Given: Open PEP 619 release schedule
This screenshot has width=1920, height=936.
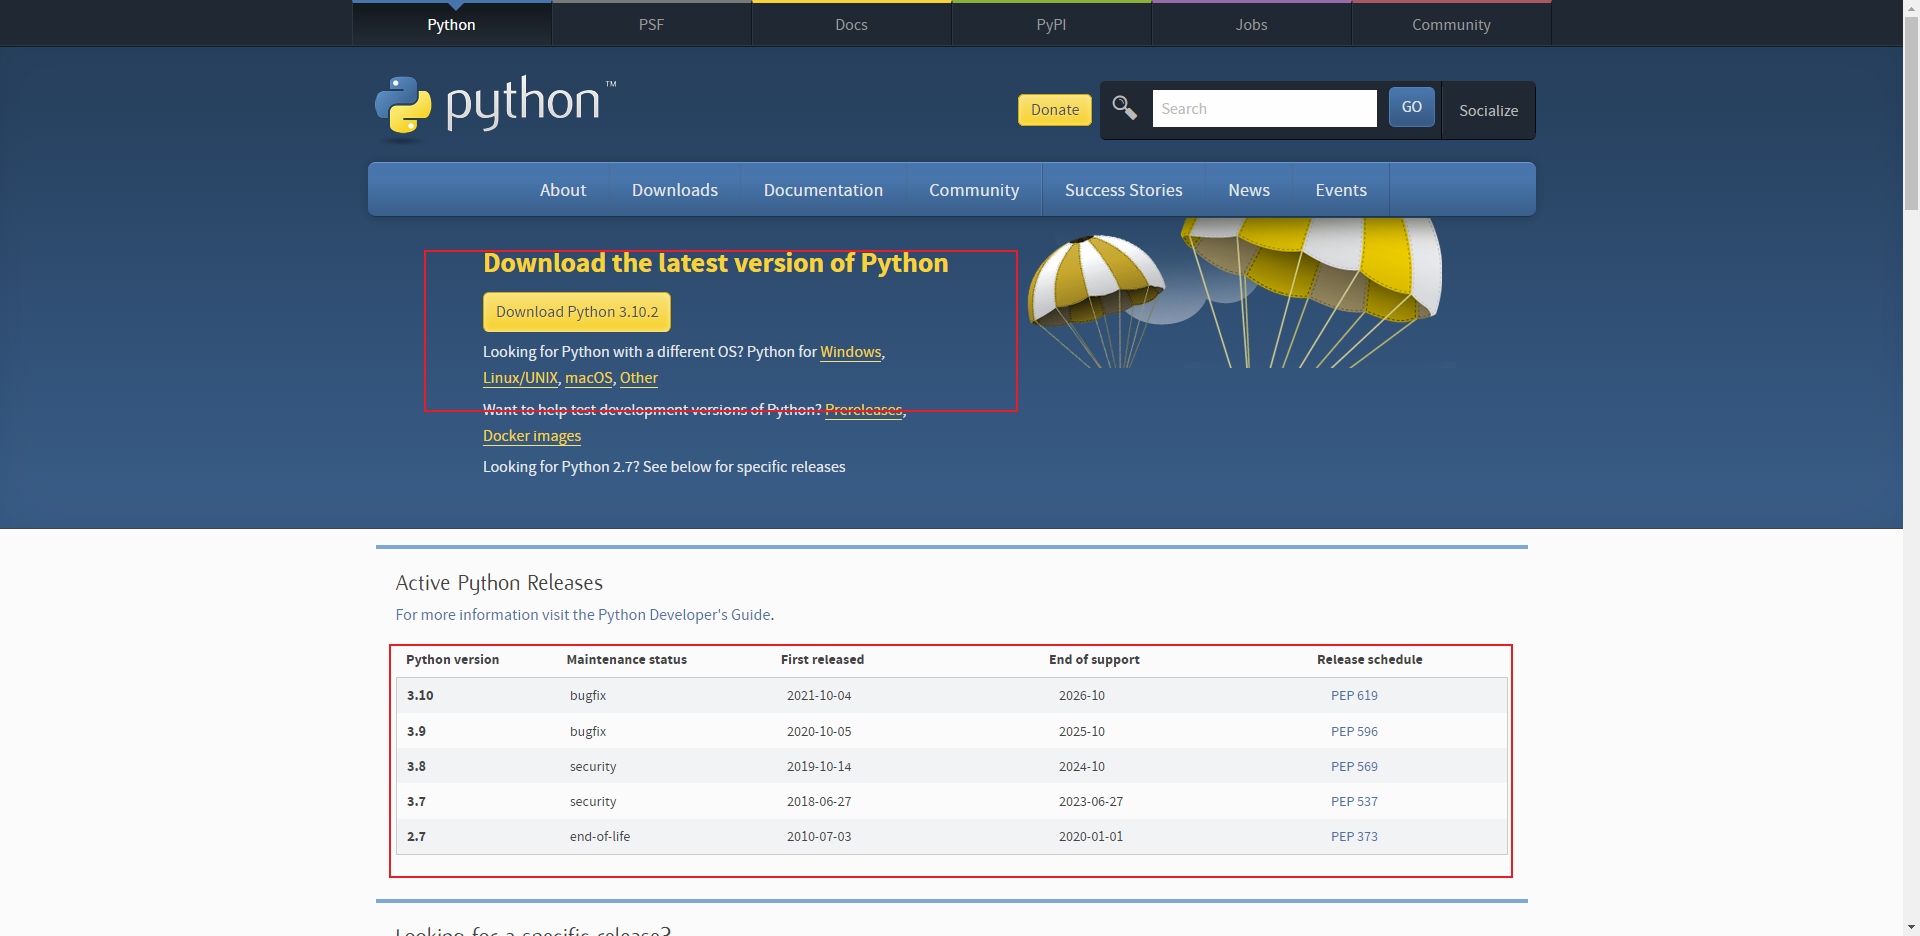Looking at the screenshot, I should point(1354,696).
